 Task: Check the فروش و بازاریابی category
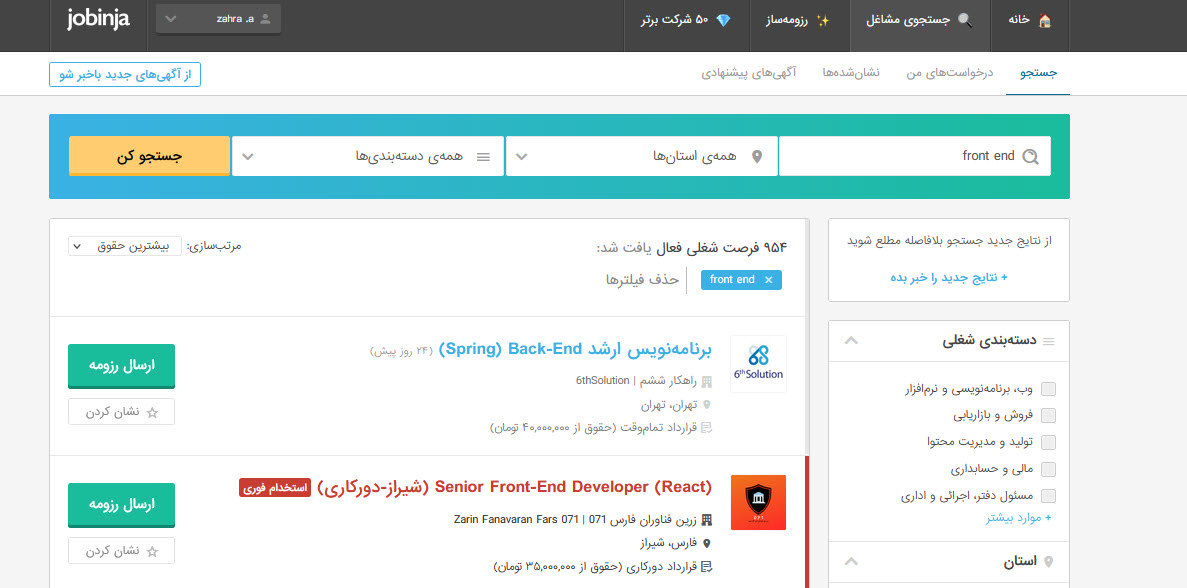[1048, 415]
